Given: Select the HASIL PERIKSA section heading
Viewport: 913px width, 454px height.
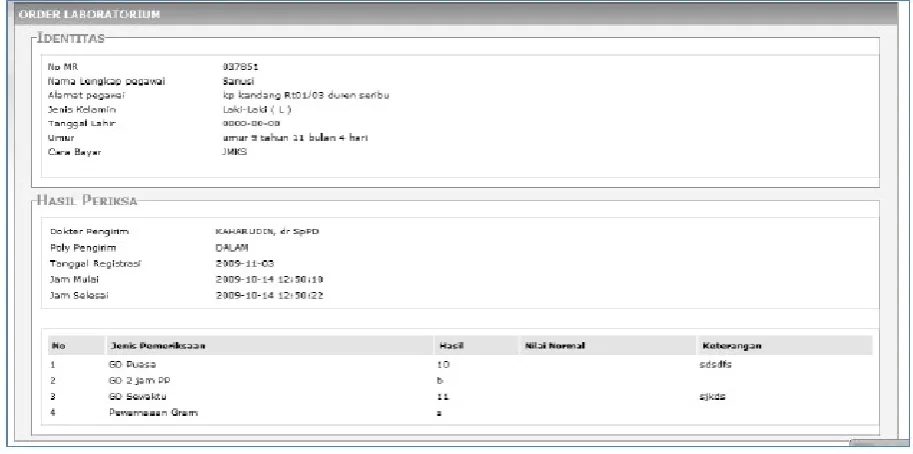Looking at the screenshot, I should tap(87, 201).
